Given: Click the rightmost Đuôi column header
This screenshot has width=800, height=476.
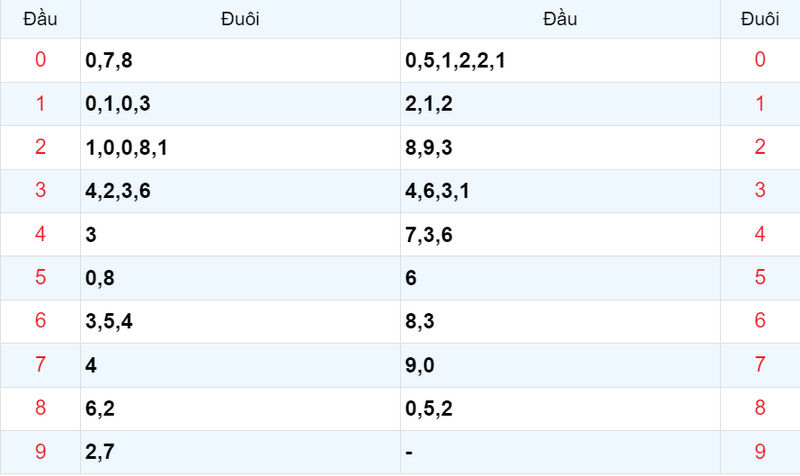Looking at the screenshot, I should pyautogui.click(x=760, y=19).
